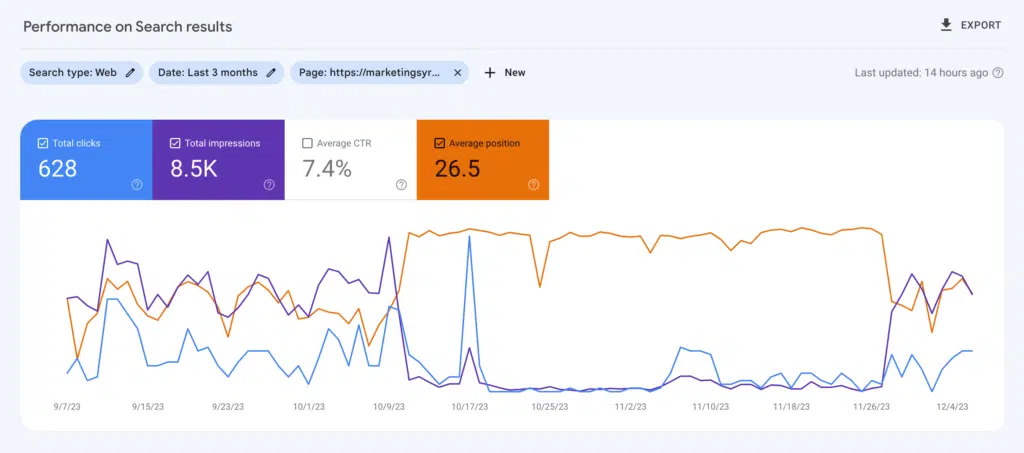Uncheck the Total impressions checkbox
Screen dimensions: 1024x453
pyautogui.click(x=175, y=143)
